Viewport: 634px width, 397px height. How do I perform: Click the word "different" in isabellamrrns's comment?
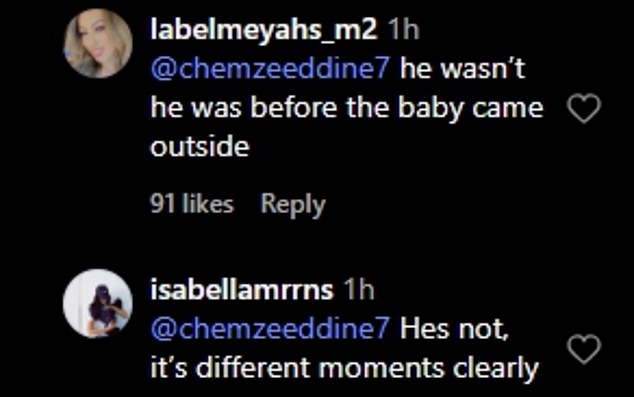pos(253,367)
